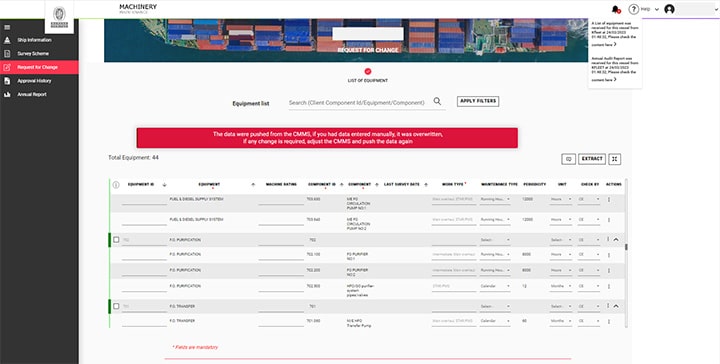The width and height of the screenshot is (720, 364).
Task: Open the hamburger menu in the sidebar
Action: (x=7, y=28)
